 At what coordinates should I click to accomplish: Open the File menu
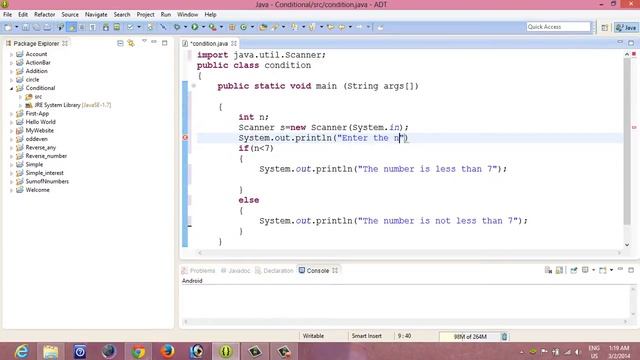click(x=7, y=15)
